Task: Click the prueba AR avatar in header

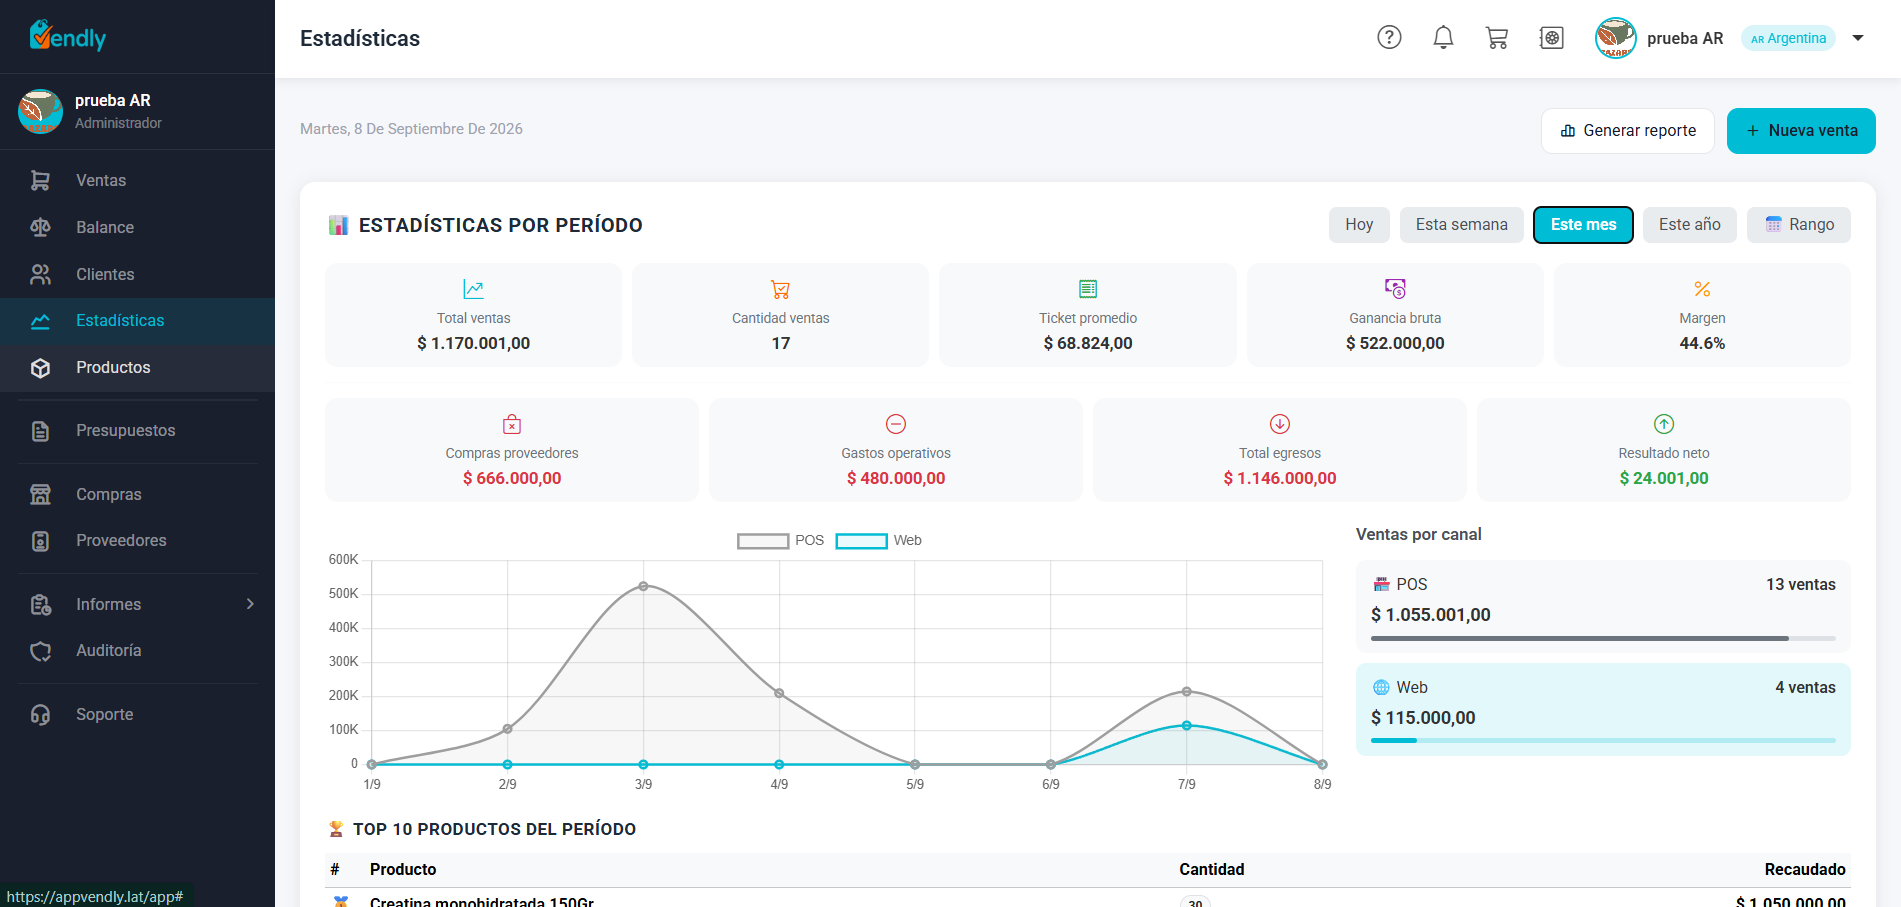Action: [1615, 38]
